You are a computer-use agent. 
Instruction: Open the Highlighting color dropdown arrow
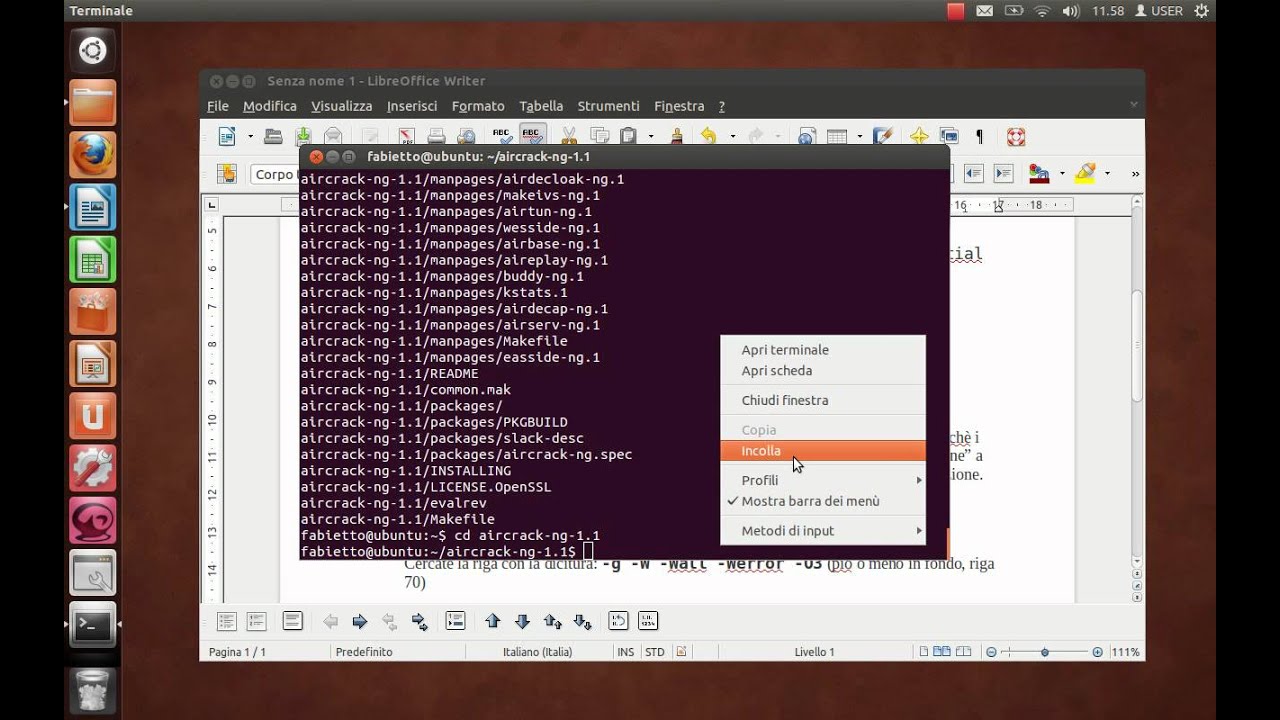pos(1107,174)
